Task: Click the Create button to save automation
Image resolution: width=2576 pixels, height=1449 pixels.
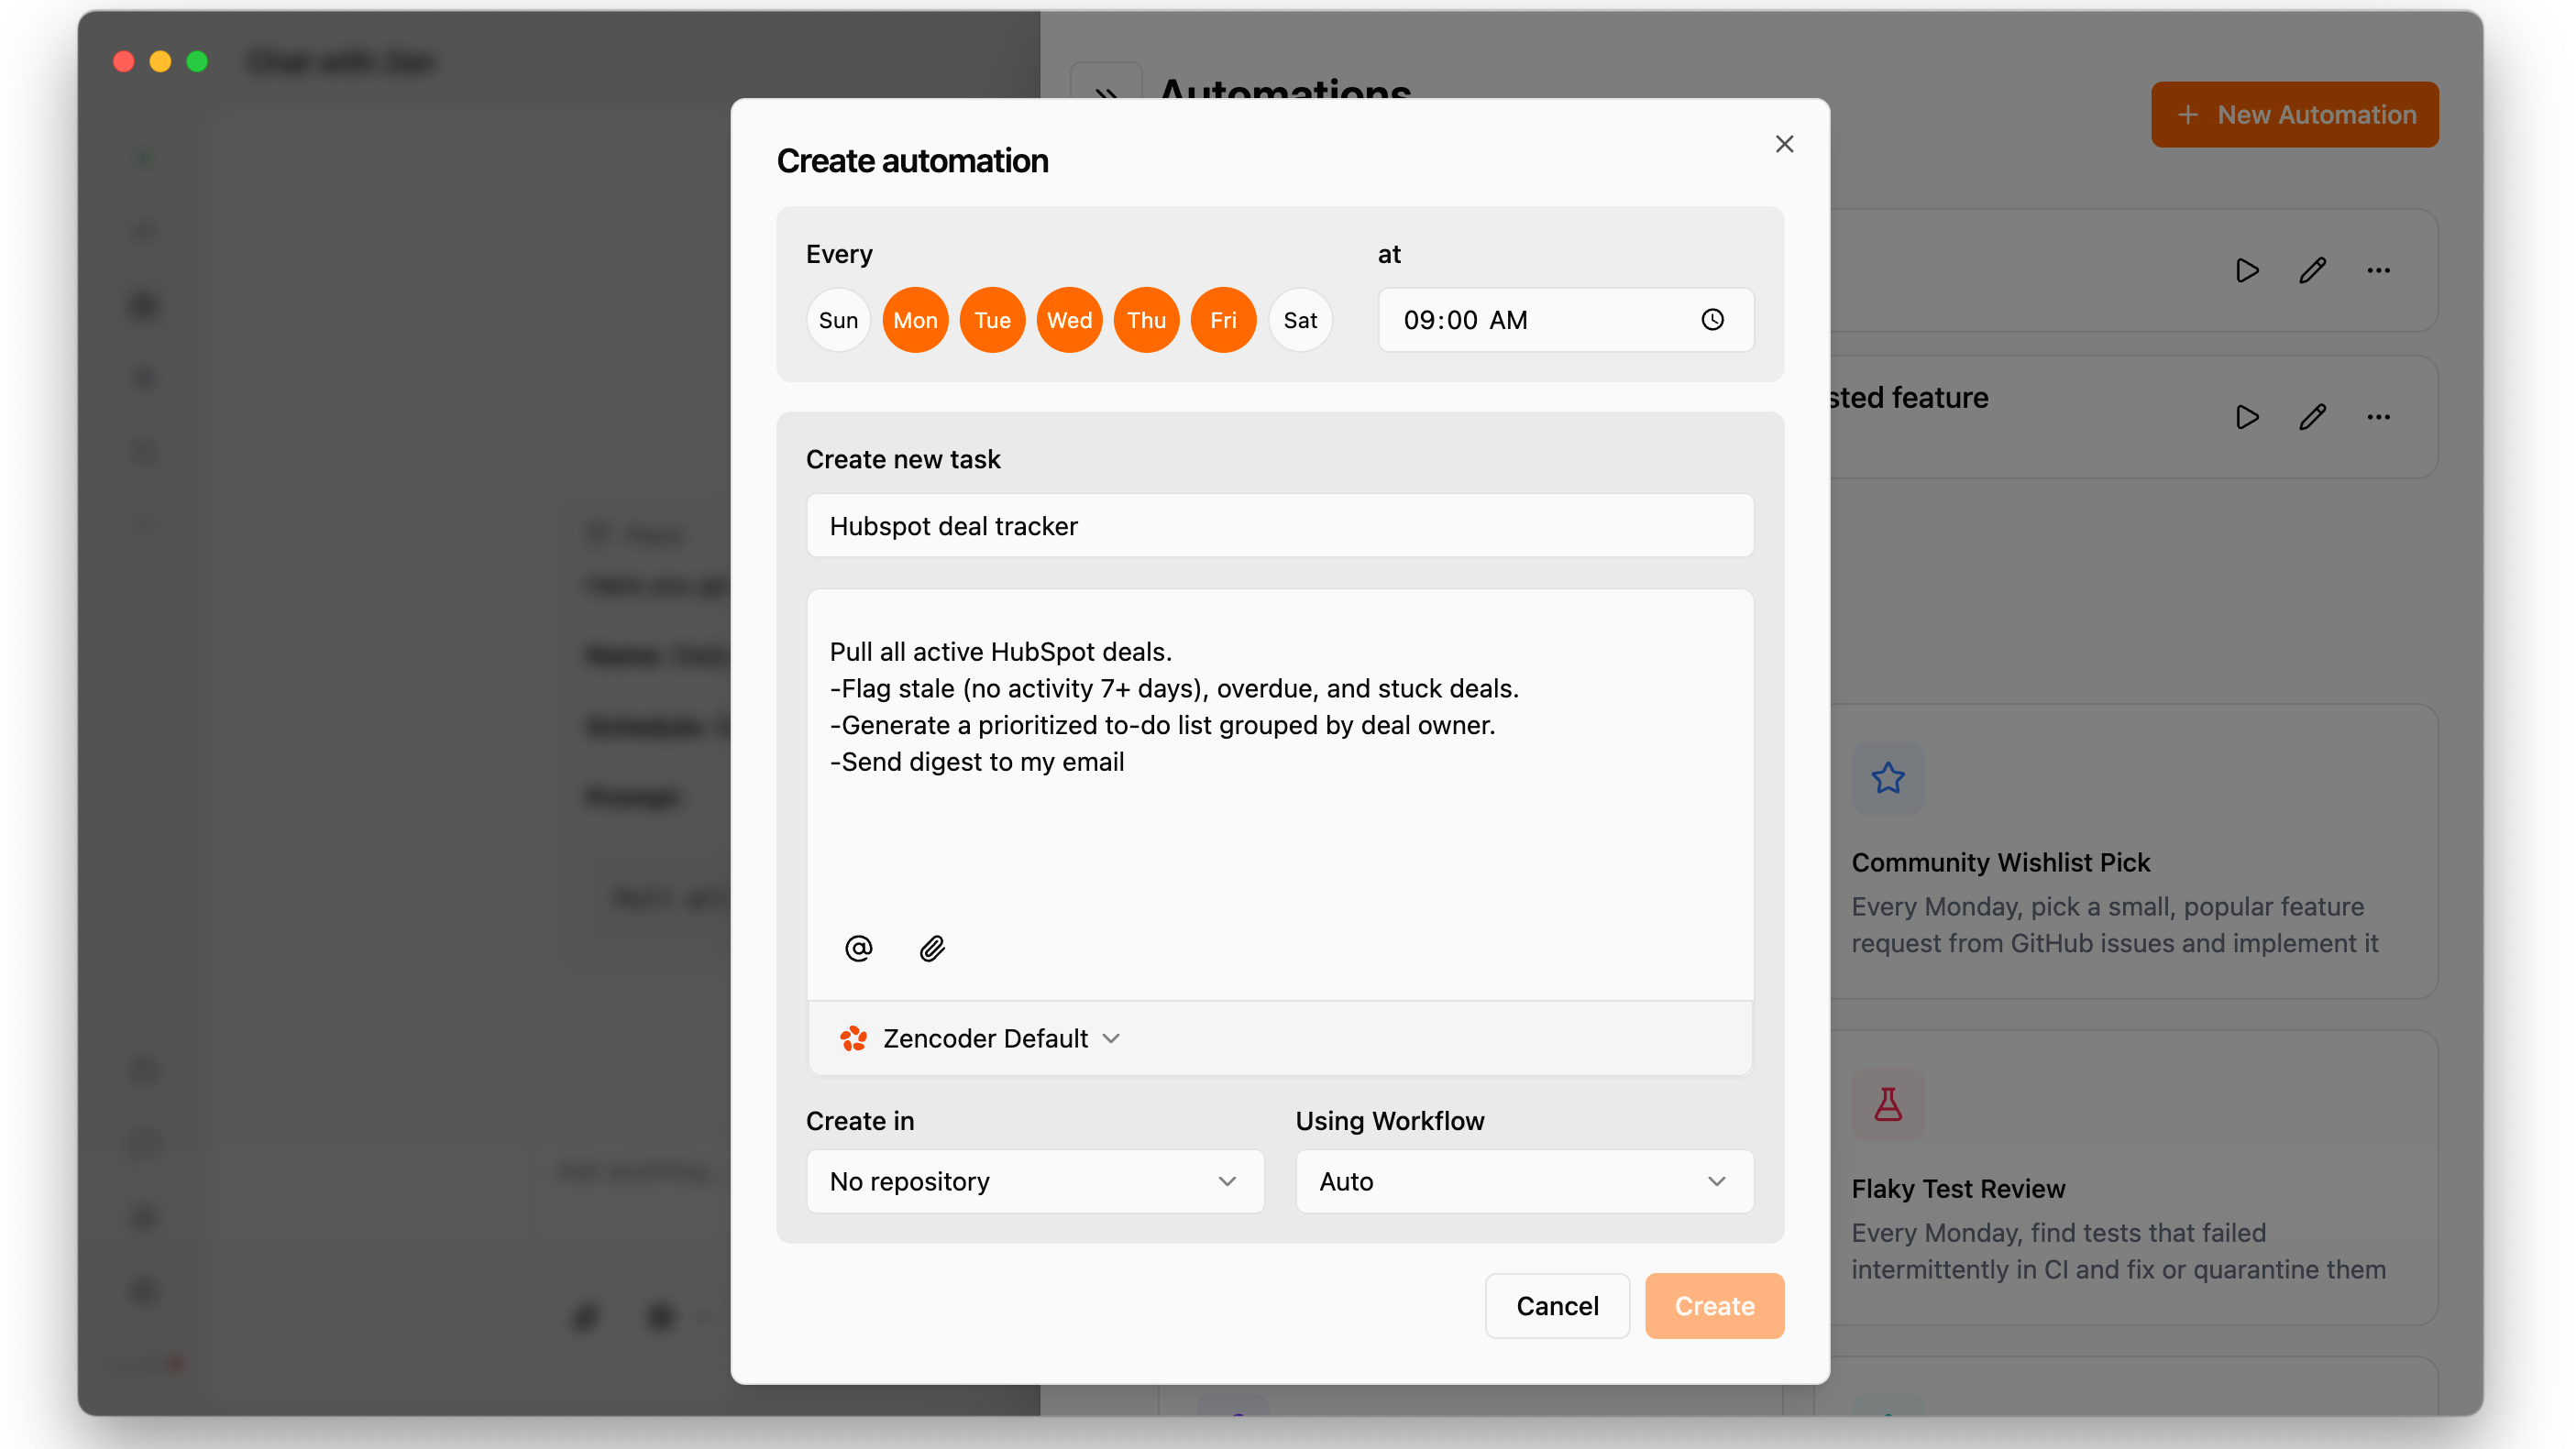Action: (x=1713, y=1306)
